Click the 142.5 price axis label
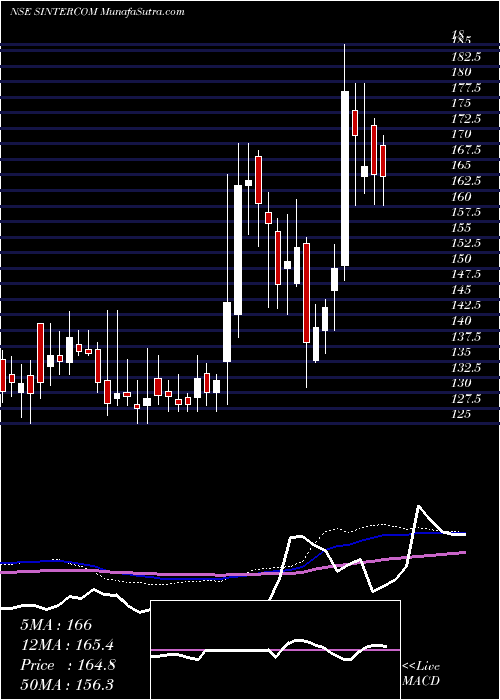500x700 pixels. point(467,305)
